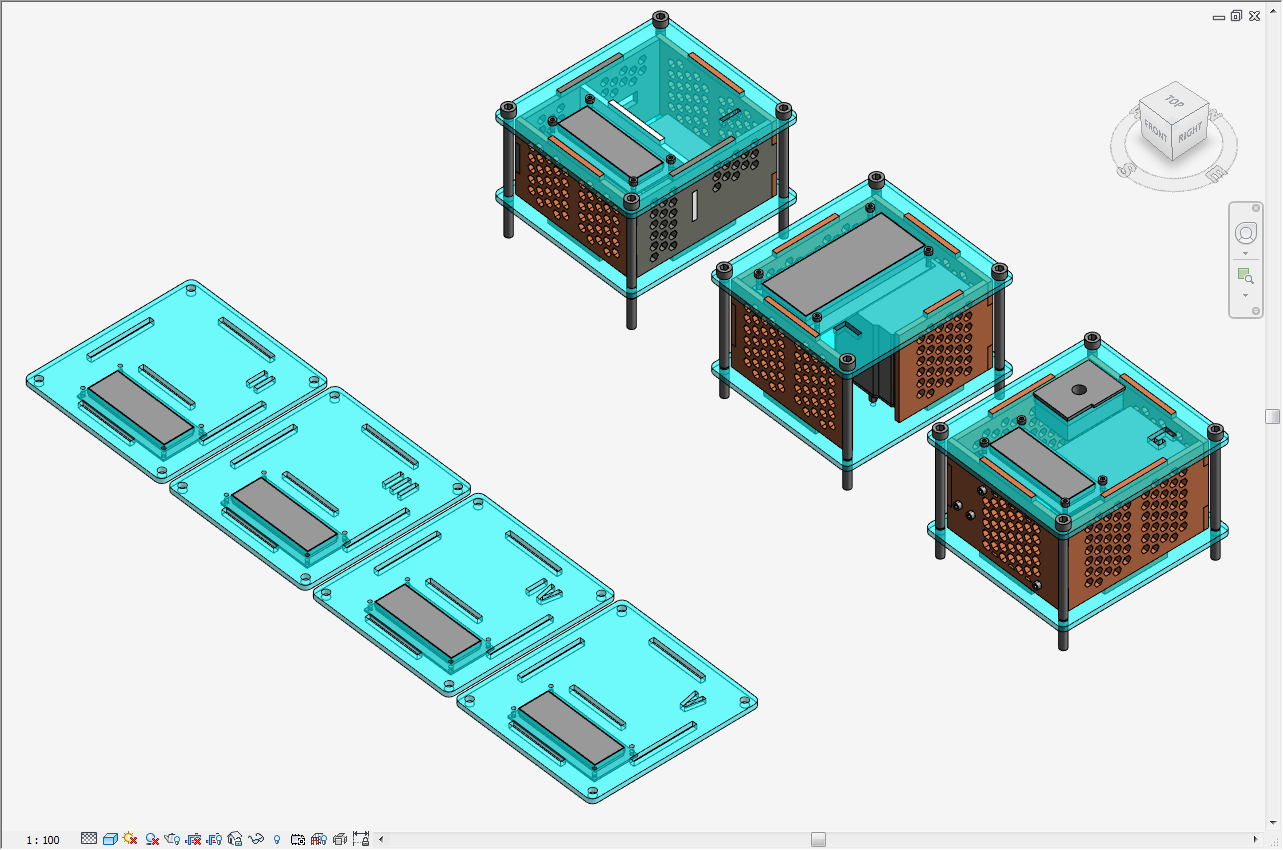Screen dimensions: 1283x850
Task: Open the dropdown arrow below the Orbit tool
Action: point(1245,253)
